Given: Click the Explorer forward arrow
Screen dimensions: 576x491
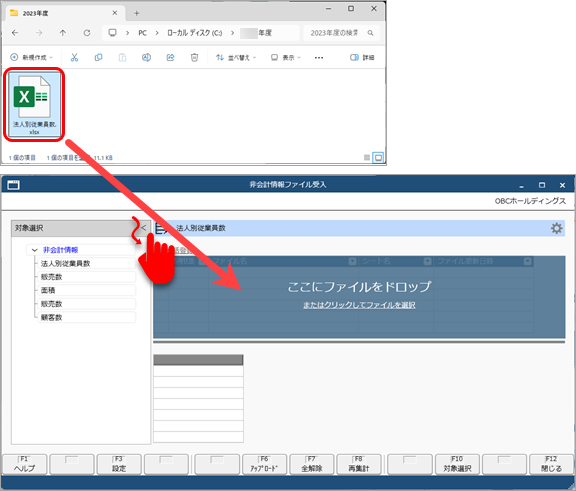Looking at the screenshot, I should [x=39, y=33].
